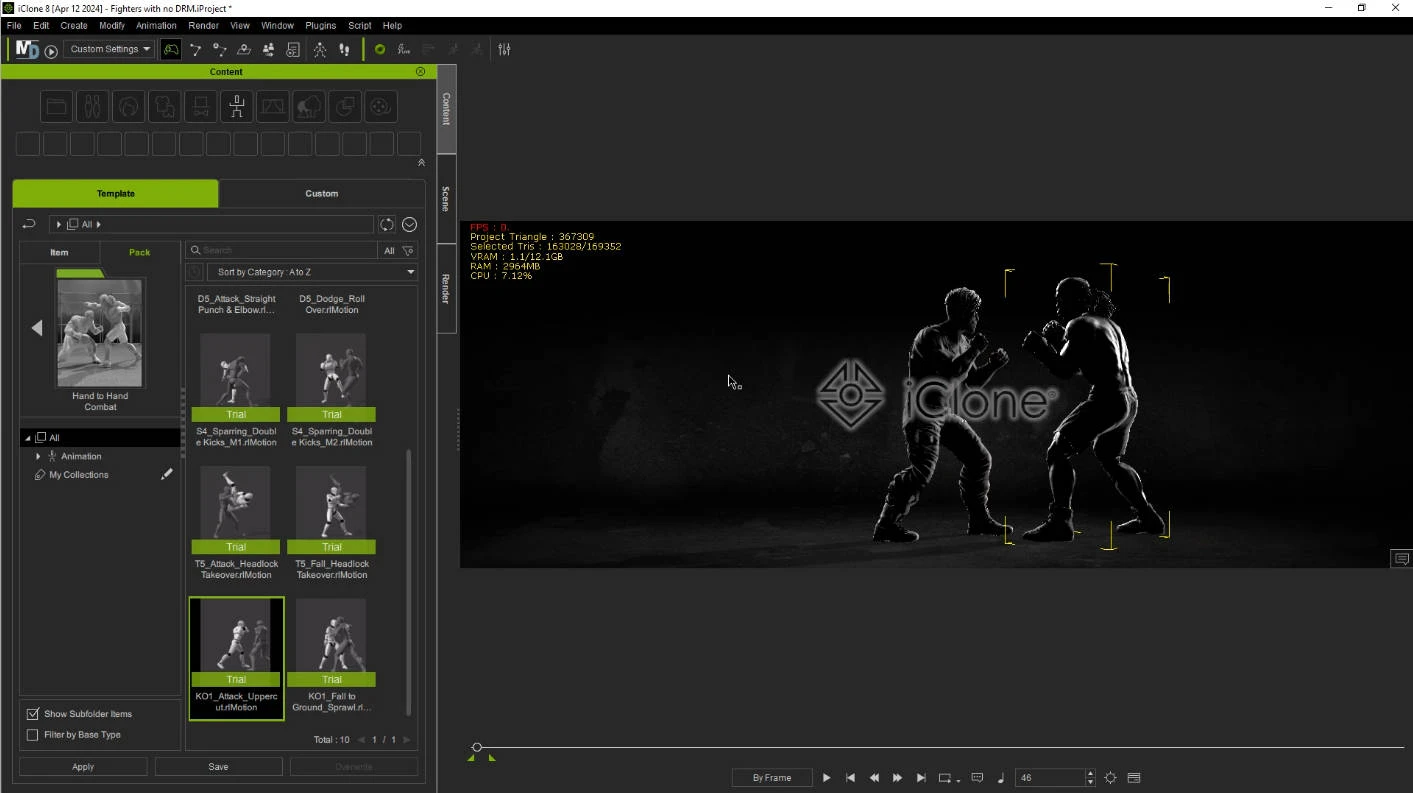The height and width of the screenshot is (793, 1413).
Task: Click the green record ring toolbar icon
Action: click(x=380, y=49)
